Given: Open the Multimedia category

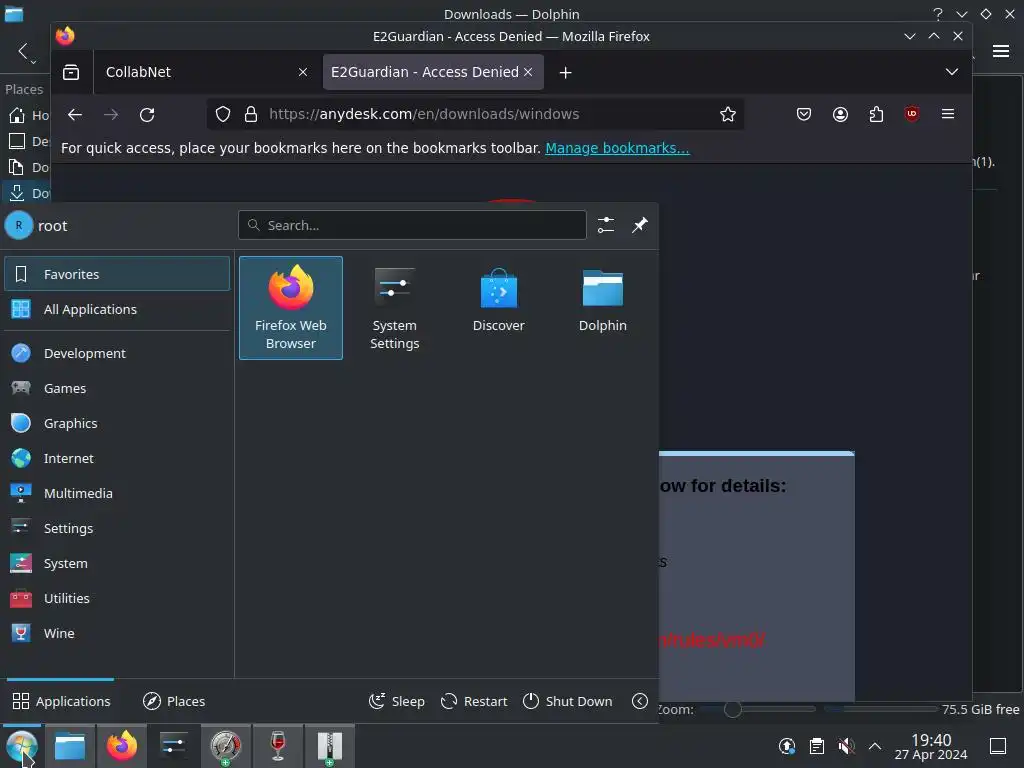Looking at the screenshot, I should coord(117,494).
